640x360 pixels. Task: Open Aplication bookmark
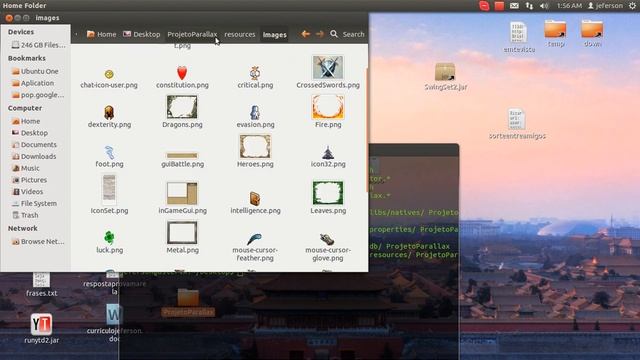click(33, 83)
